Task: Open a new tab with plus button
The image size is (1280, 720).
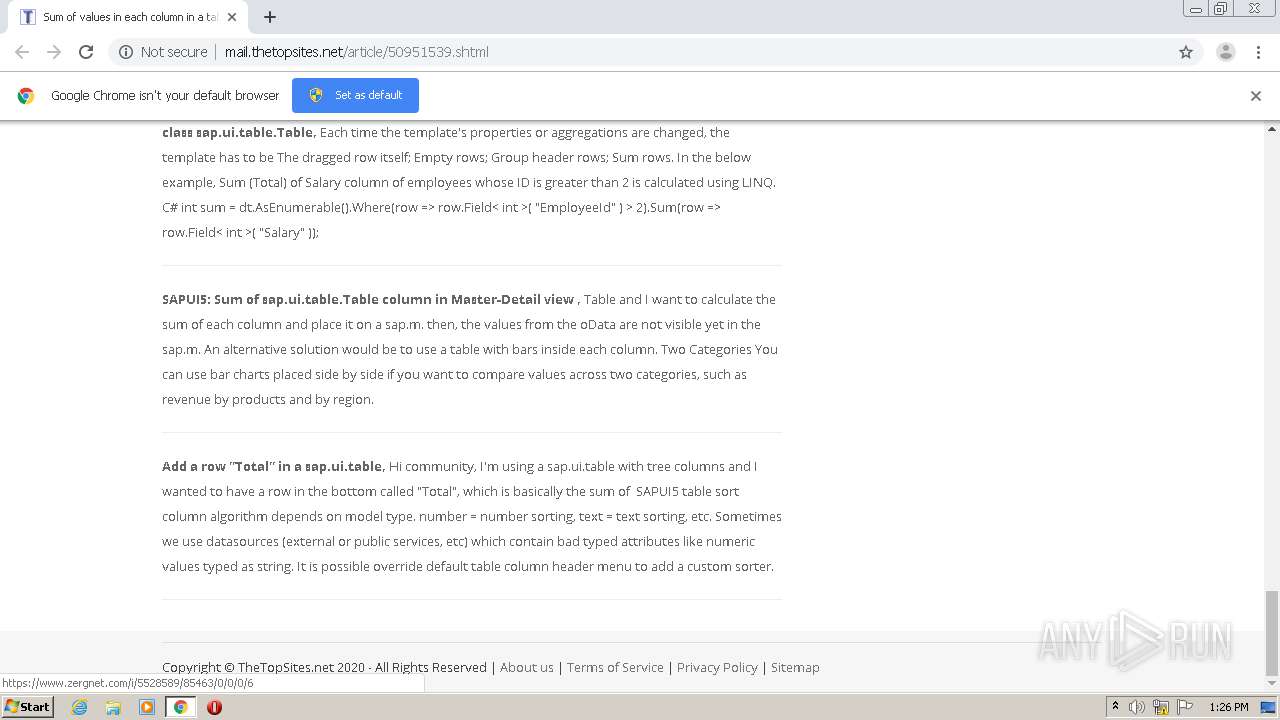Action: [270, 17]
